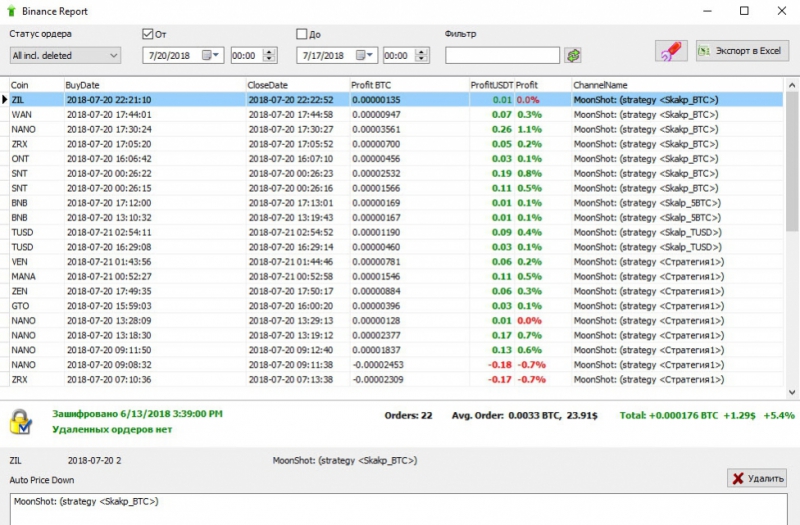Select TUSD row bought at 16:29:08
This screenshot has width=800, height=525.
pyautogui.click(x=396, y=247)
